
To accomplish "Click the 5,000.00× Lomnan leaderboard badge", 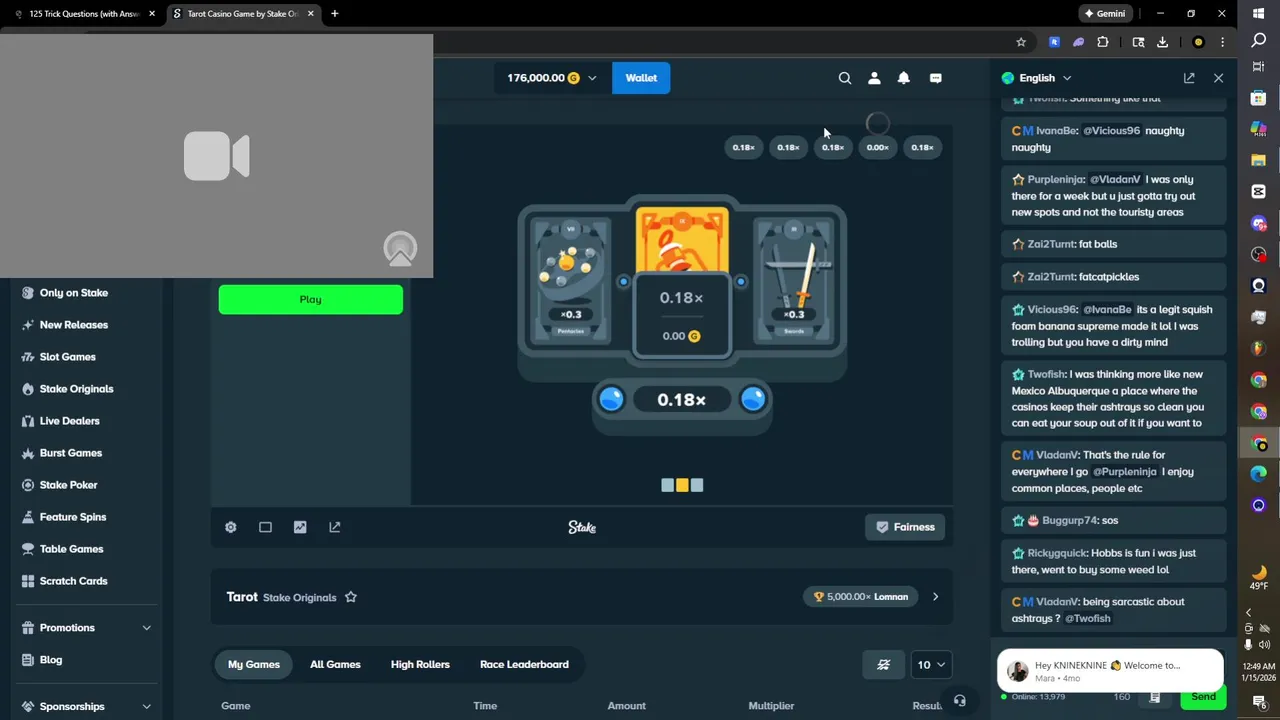I will (862, 597).
